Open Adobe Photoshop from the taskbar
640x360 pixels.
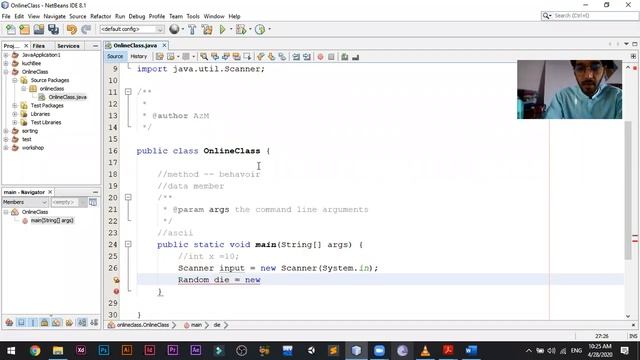104,350
